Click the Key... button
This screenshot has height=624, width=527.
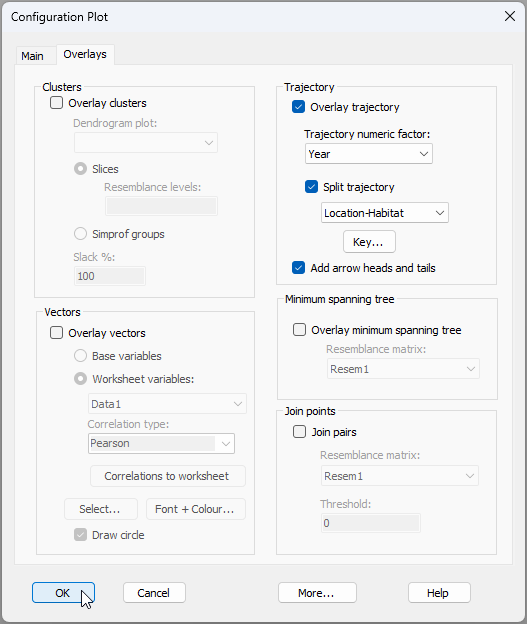pos(369,242)
